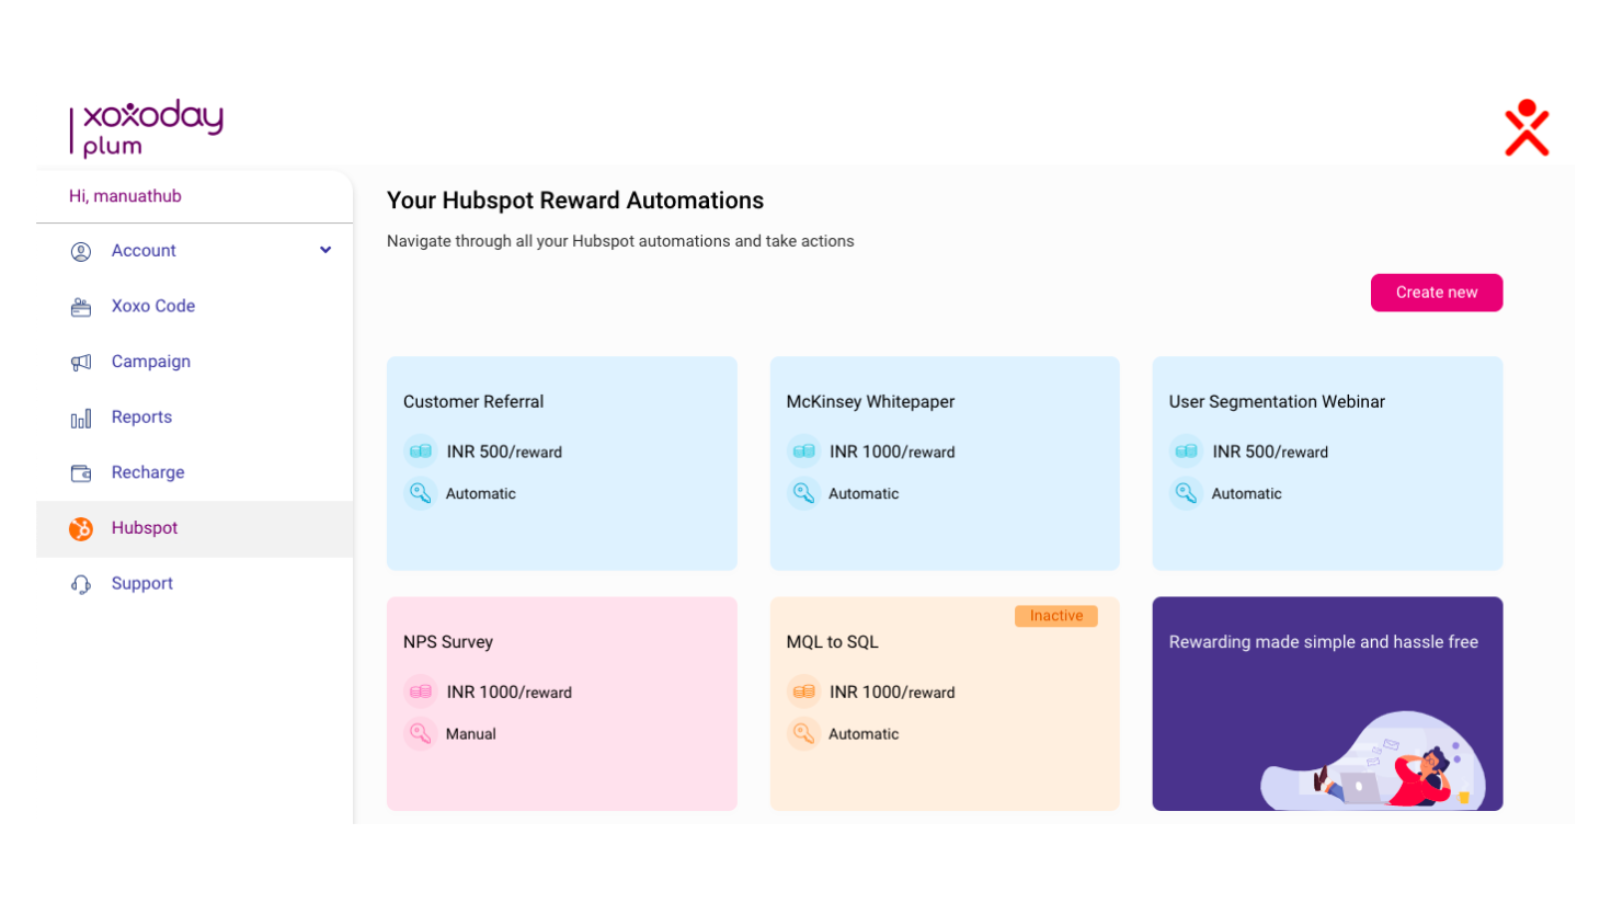The image size is (1600, 900).
Task: Click reward amount icon in NPS Survey card
Action: click(420, 691)
